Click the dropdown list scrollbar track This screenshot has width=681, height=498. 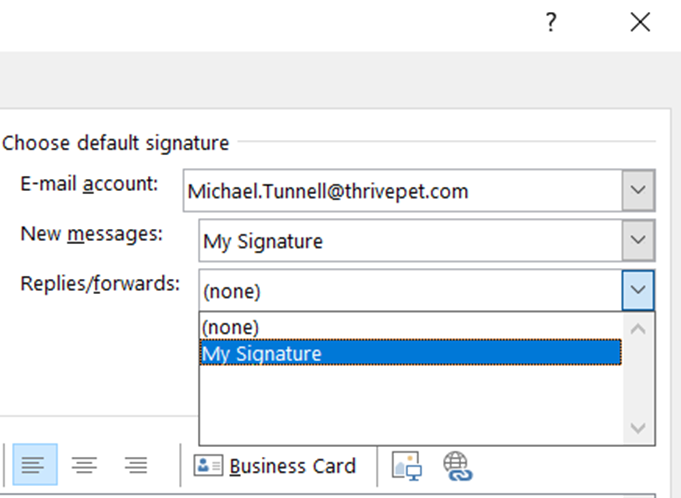(x=639, y=380)
